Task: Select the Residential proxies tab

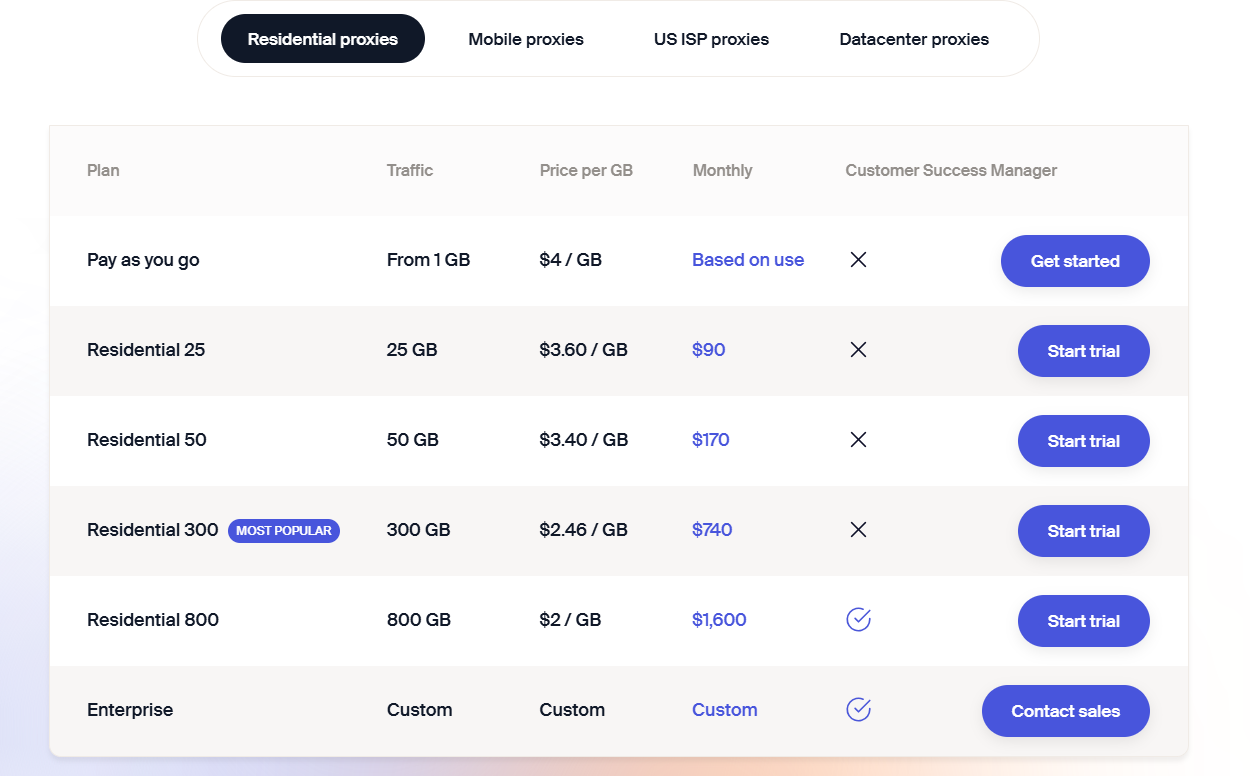Action: pos(323,39)
